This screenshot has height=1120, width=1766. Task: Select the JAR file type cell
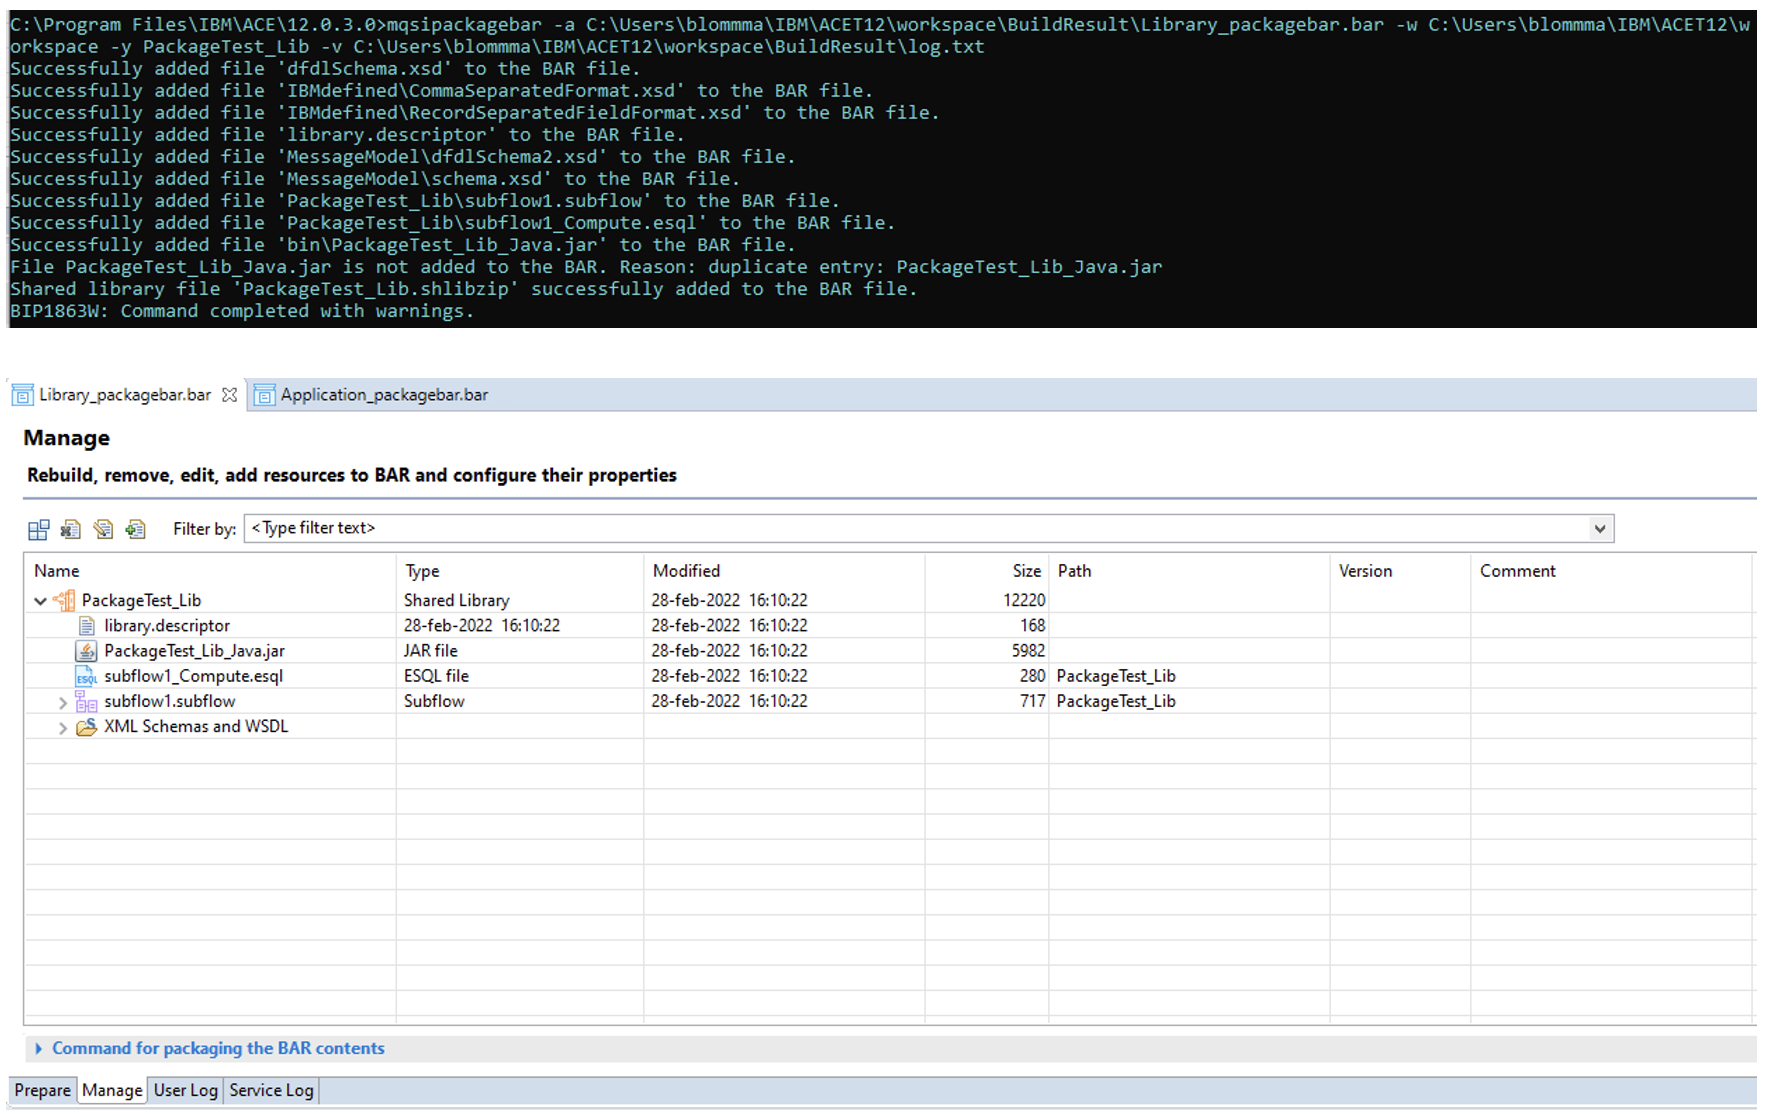[431, 651]
